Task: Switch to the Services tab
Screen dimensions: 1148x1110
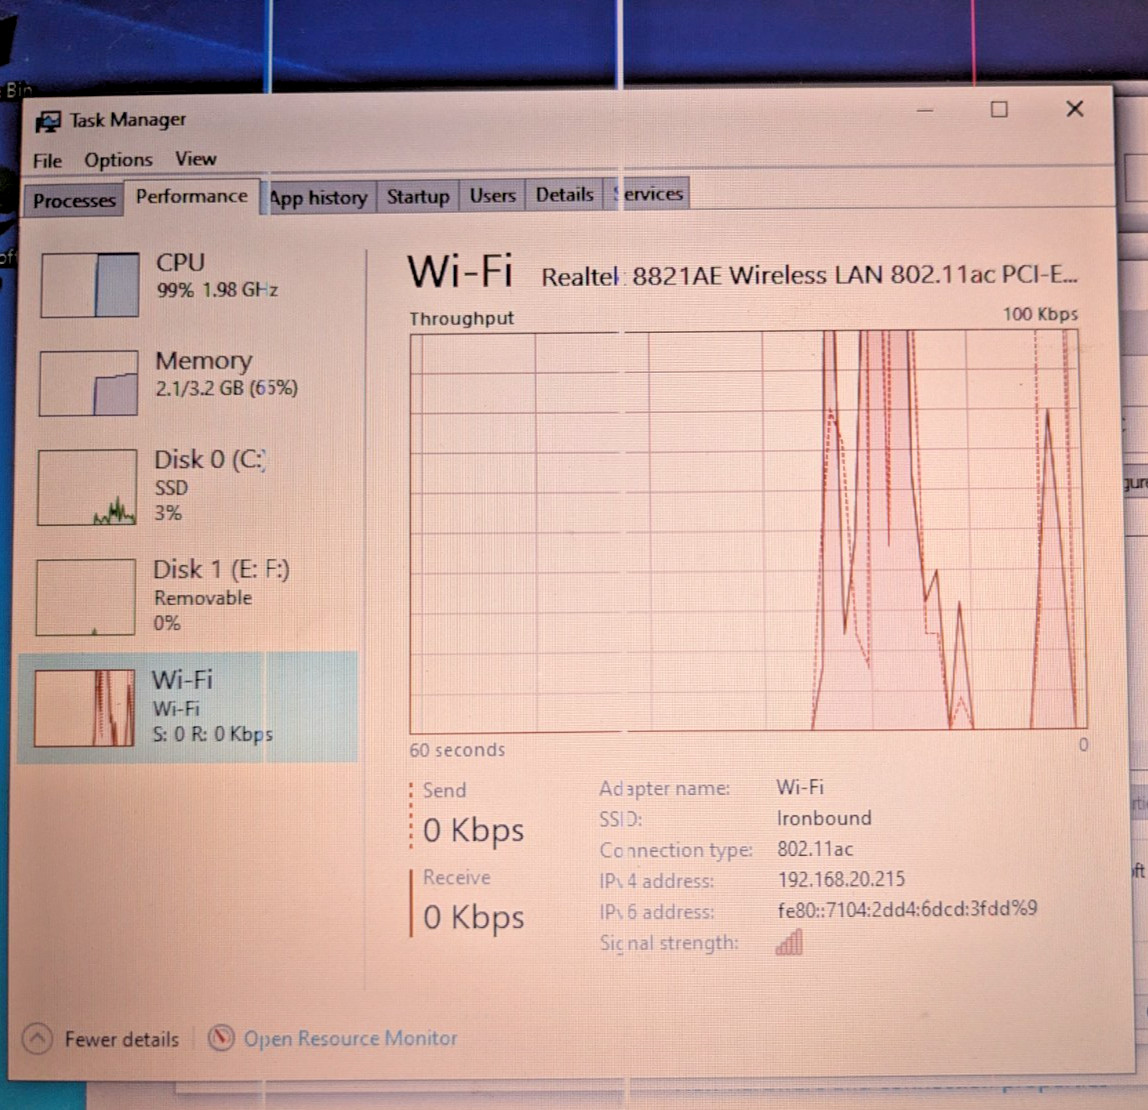Action: 647,194
